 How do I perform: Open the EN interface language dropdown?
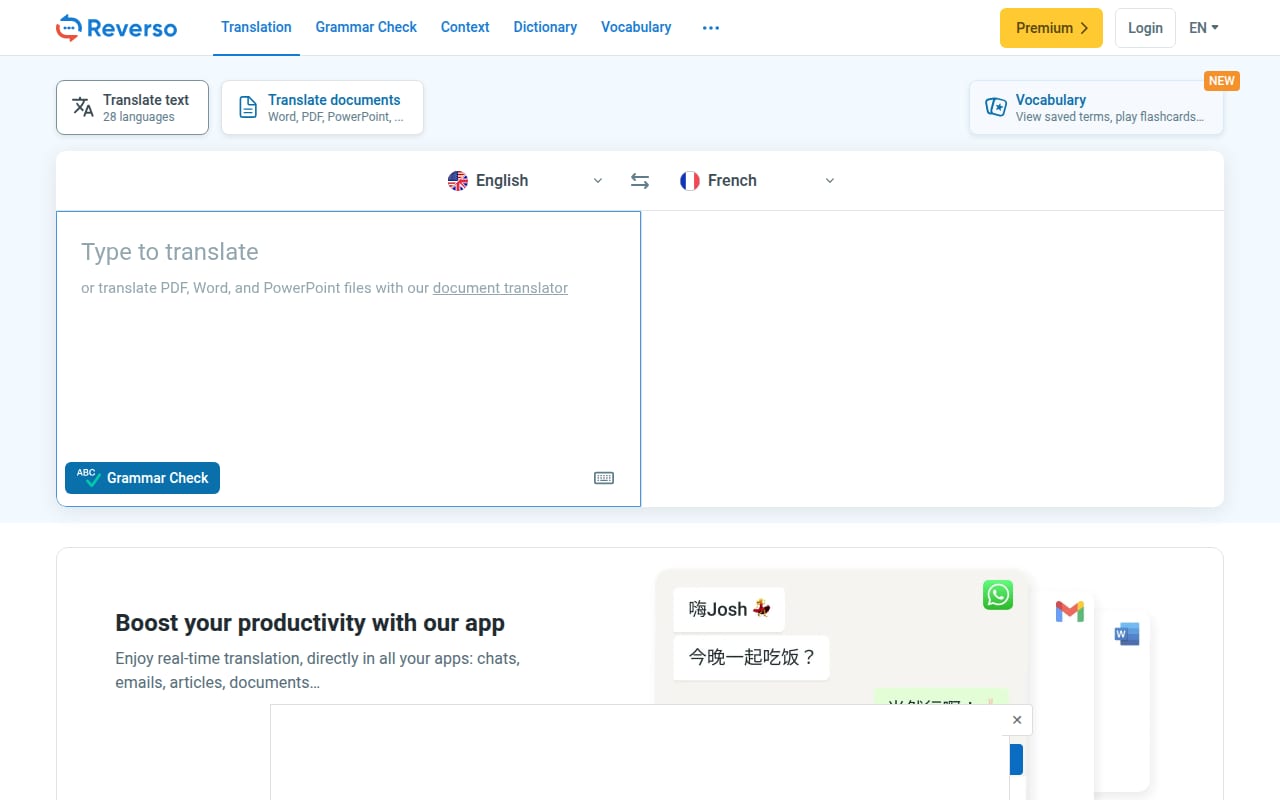click(1204, 28)
